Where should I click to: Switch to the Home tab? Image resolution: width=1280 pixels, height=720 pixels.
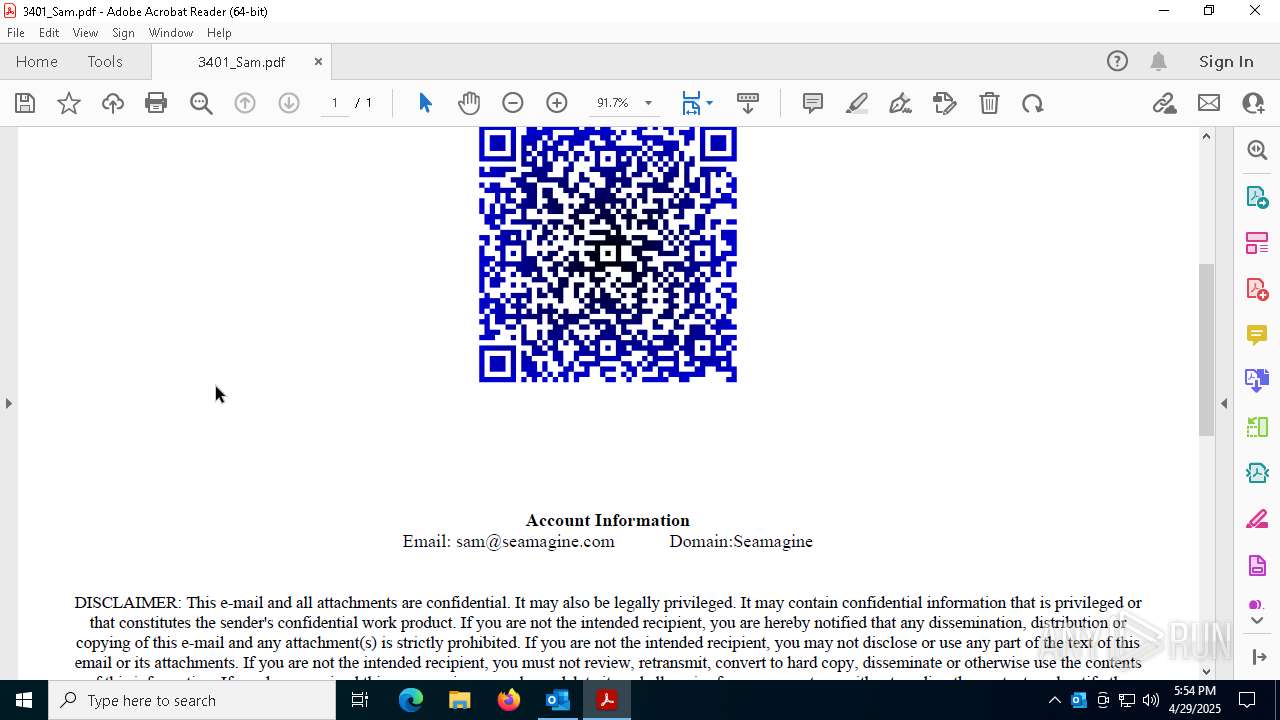(x=37, y=62)
